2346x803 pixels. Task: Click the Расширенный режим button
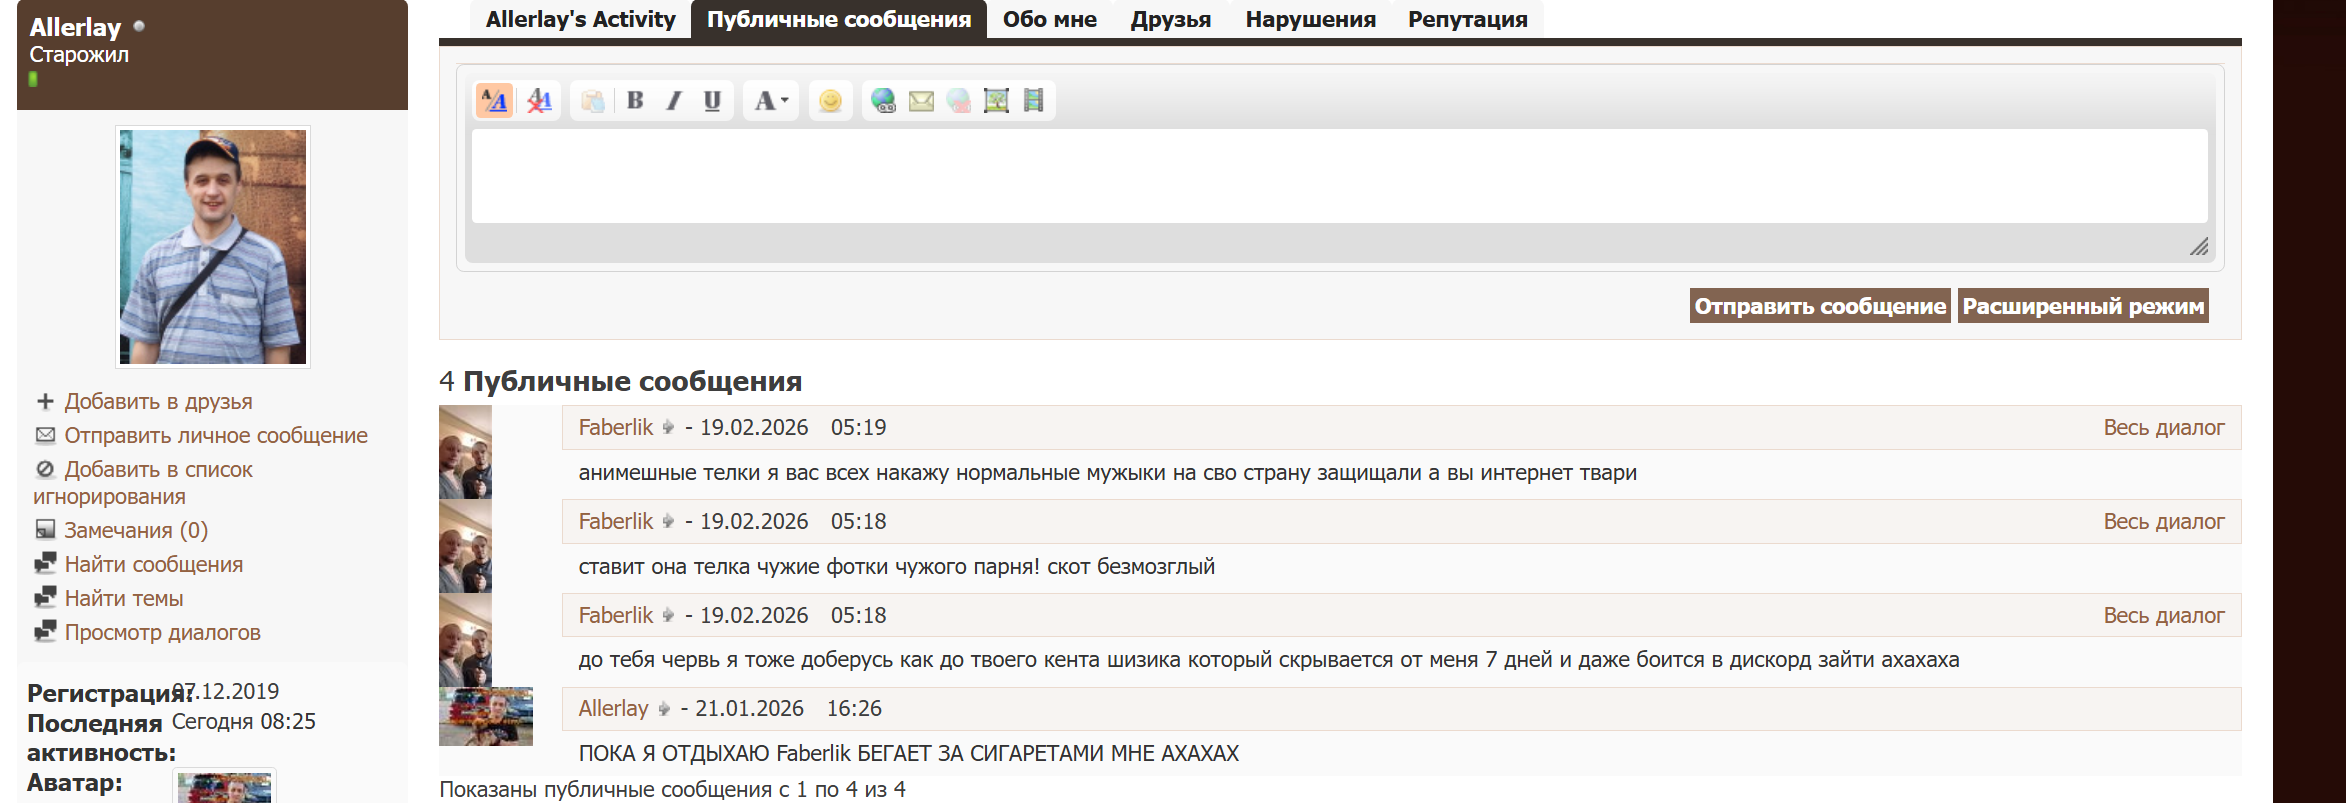coord(2083,306)
